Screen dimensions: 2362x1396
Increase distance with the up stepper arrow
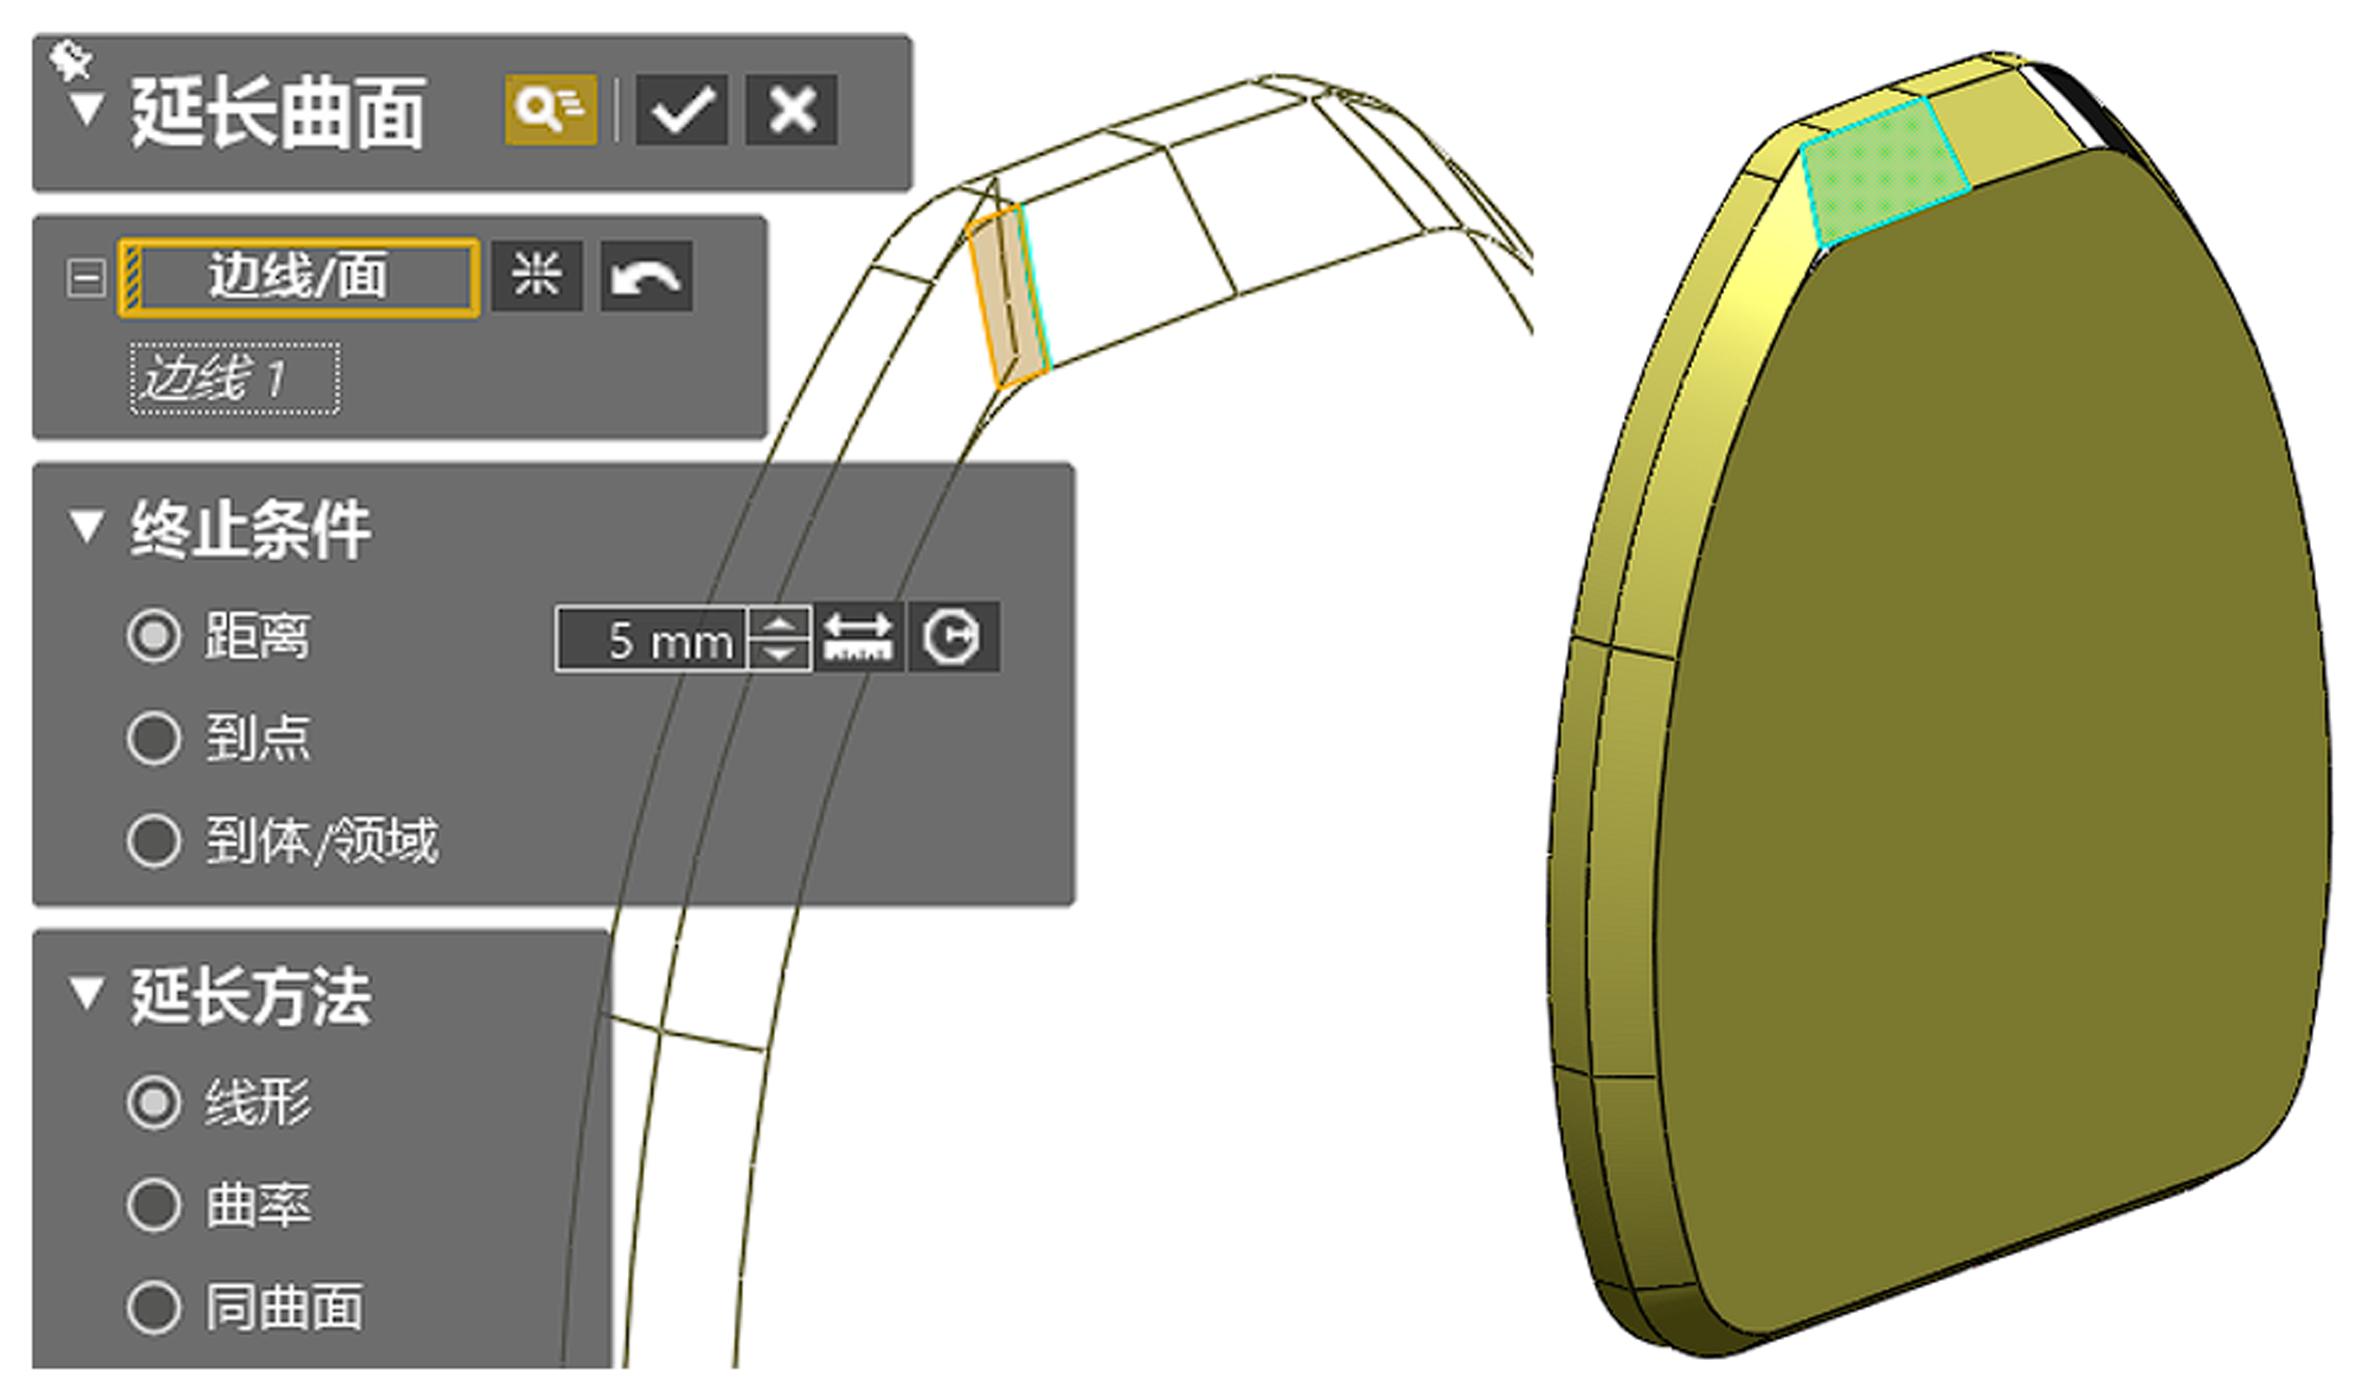(779, 624)
